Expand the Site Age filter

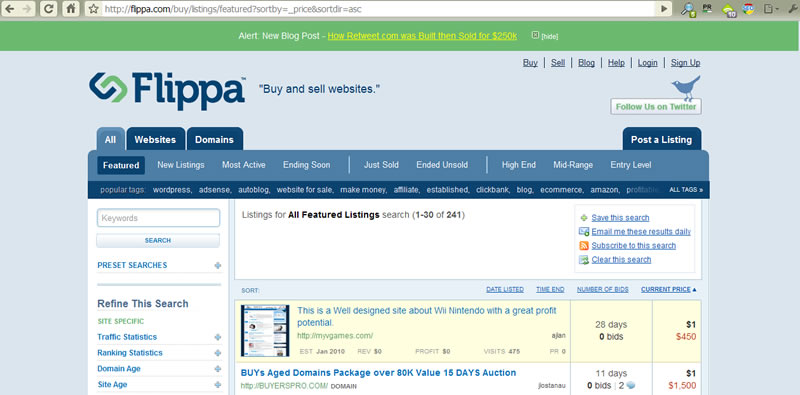pyautogui.click(x=218, y=385)
